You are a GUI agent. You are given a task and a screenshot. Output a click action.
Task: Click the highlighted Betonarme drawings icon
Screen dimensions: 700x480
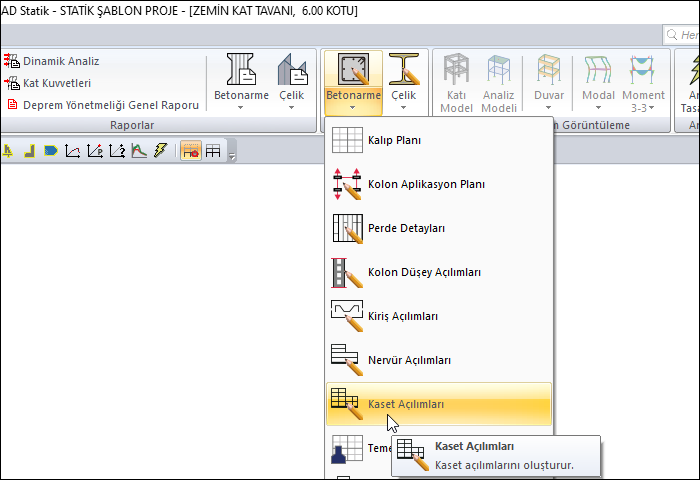(x=353, y=69)
